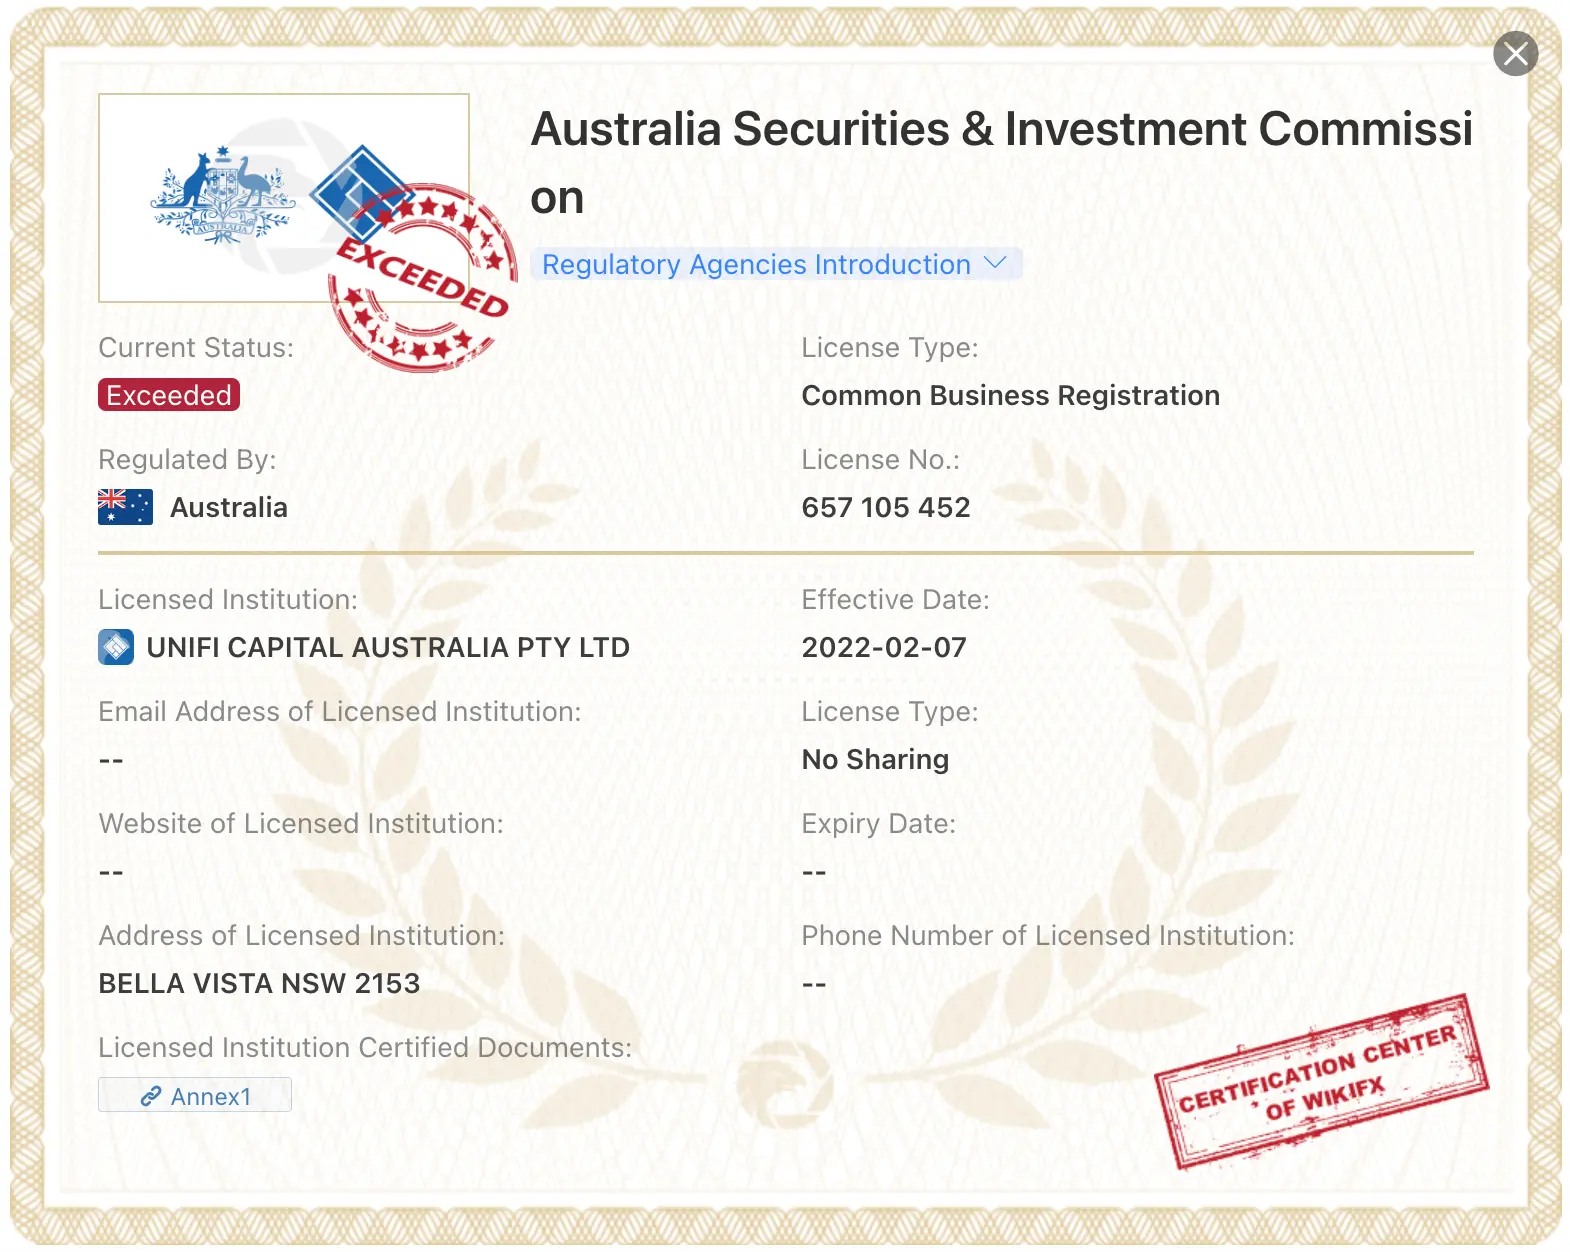Click the Common Business Registration license type
1570x1252 pixels.
tap(1010, 395)
